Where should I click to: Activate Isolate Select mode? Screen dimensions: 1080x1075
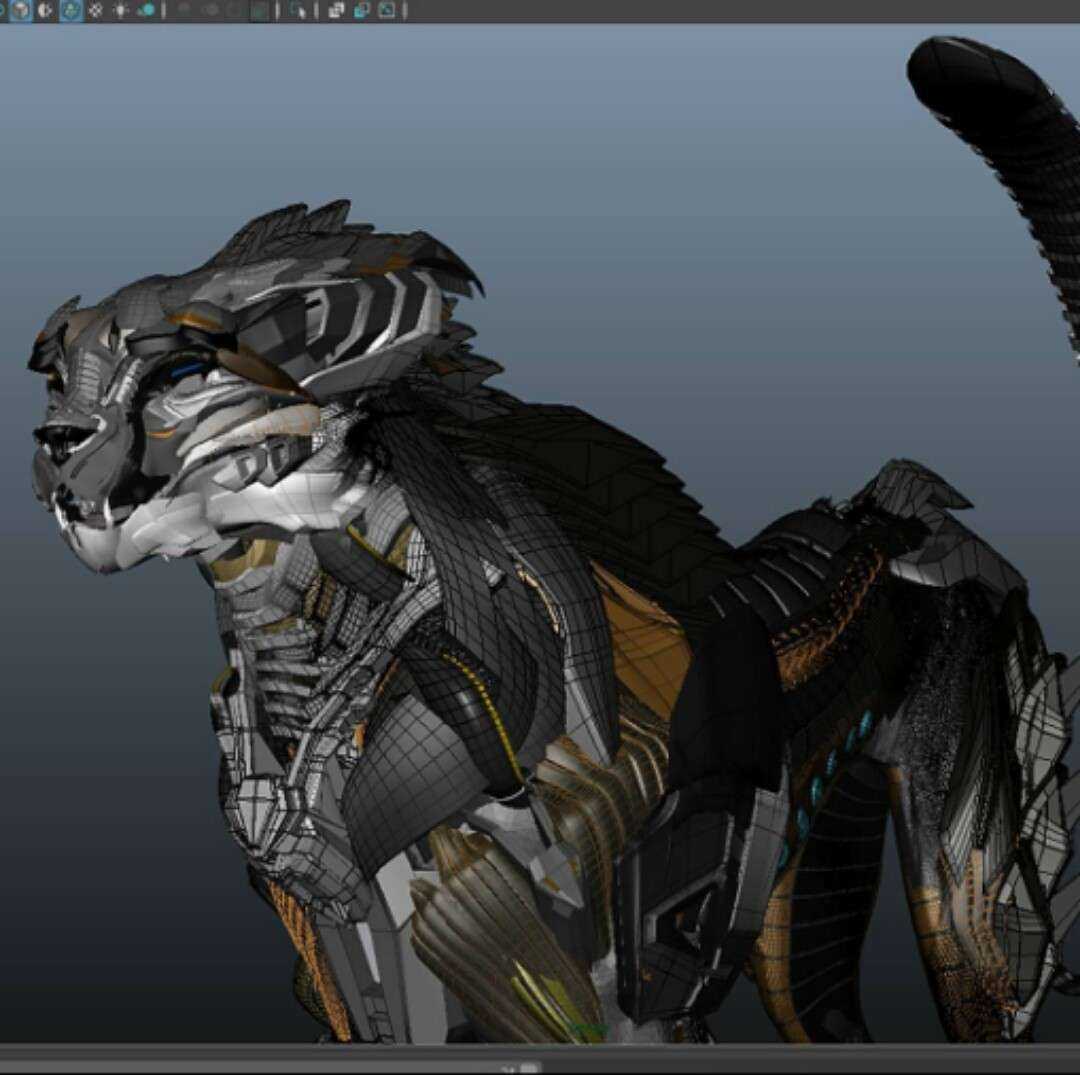pos(294,10)
